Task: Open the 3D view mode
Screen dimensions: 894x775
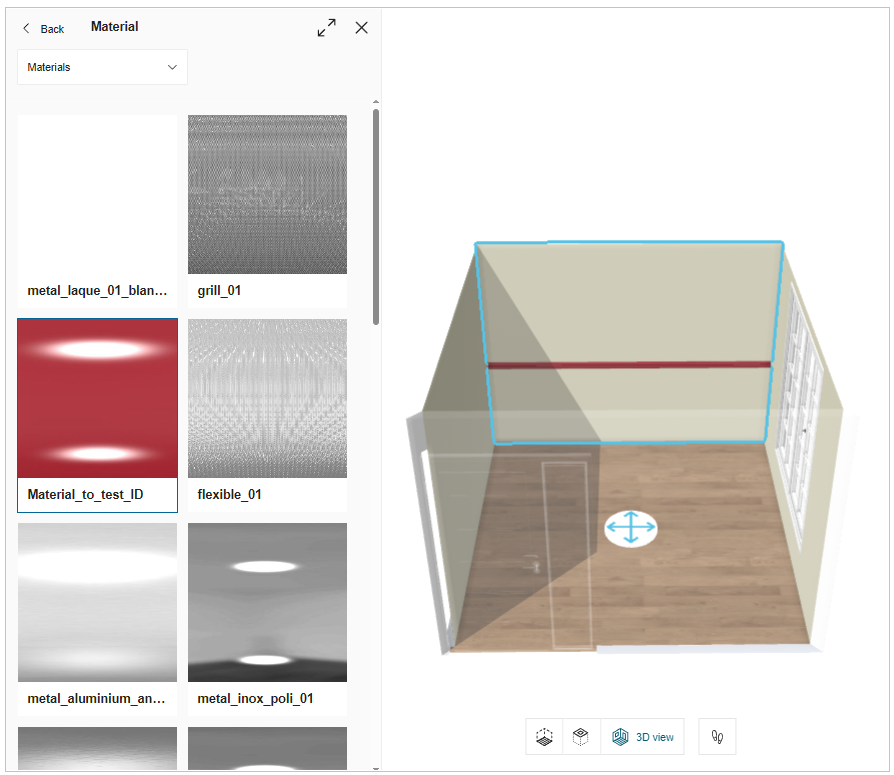Action: (x=643, y=737)
